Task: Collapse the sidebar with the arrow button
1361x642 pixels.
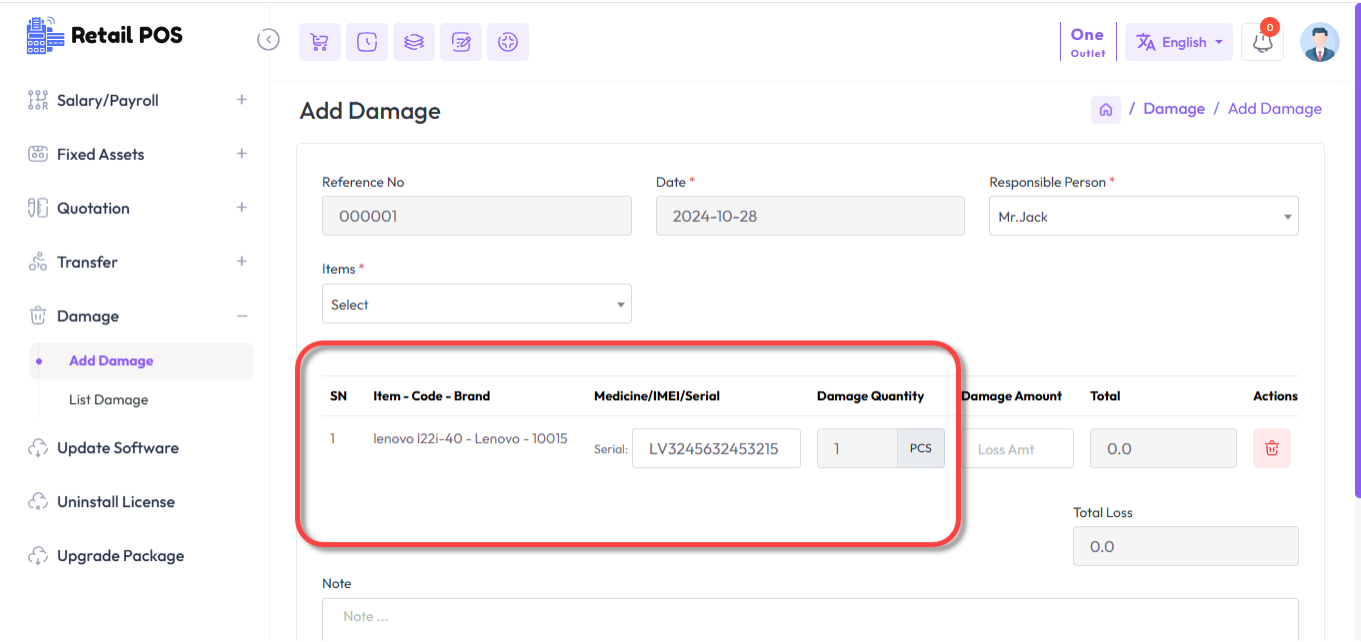Action: point(268,40)
